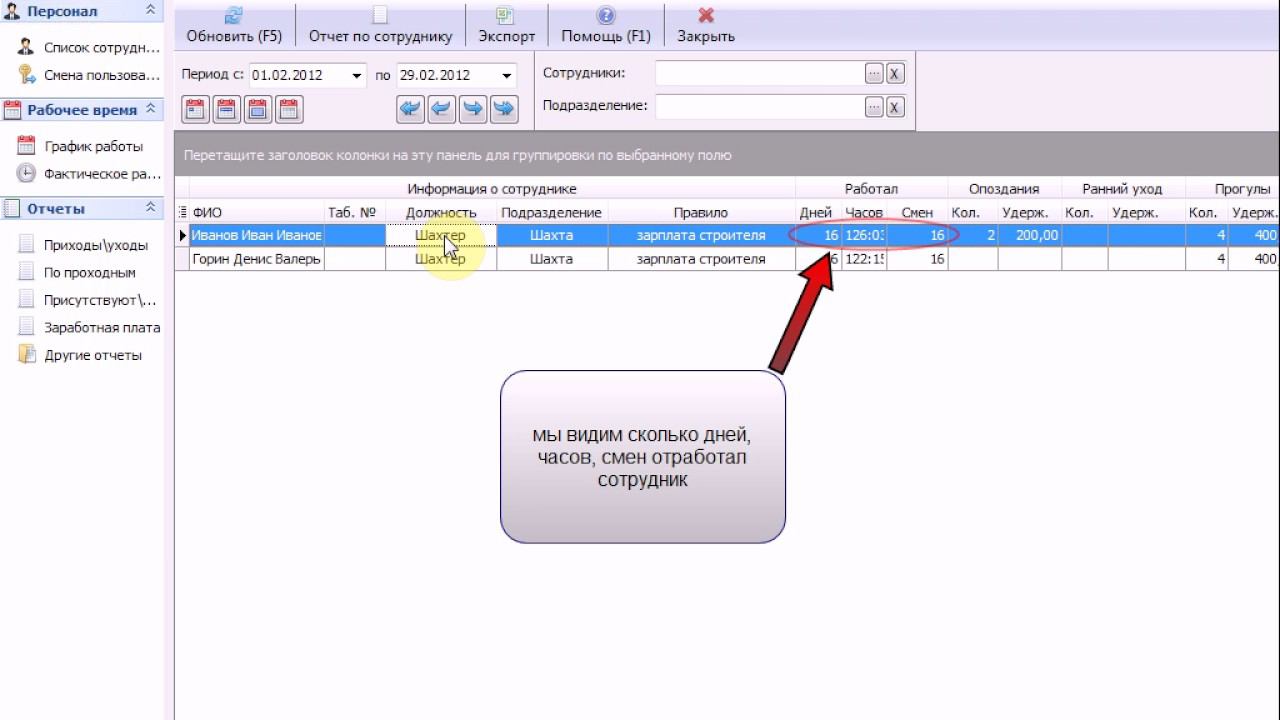The width and height of the screenshot is (1280, 720).
Task: Select the Иванов Иван row name cell
Action: [256, 235]
